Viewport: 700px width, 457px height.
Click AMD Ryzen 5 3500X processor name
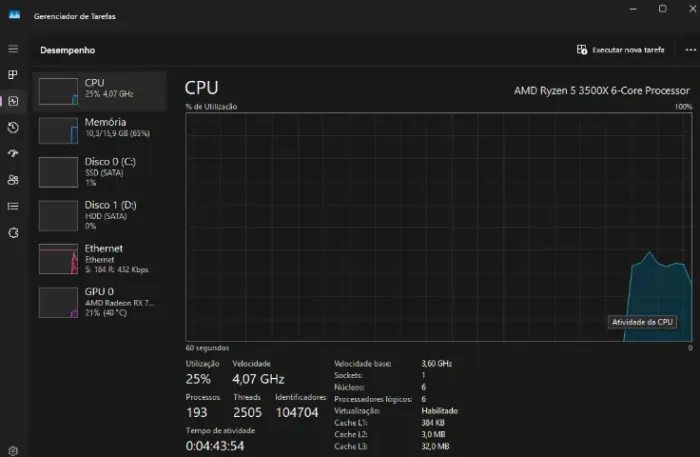601,91
